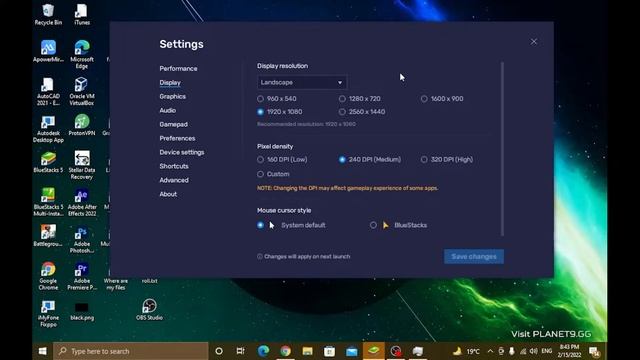Open Task View in taskbar
This screenshot has height=360, width=640.
click(x=240, y=351)
